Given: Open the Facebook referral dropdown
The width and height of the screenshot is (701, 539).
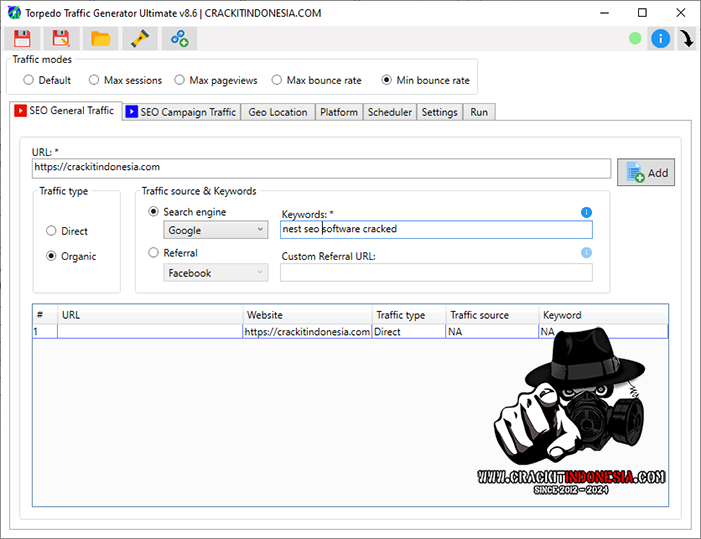Looking at the screenshot, I should (x=215, y=272).
